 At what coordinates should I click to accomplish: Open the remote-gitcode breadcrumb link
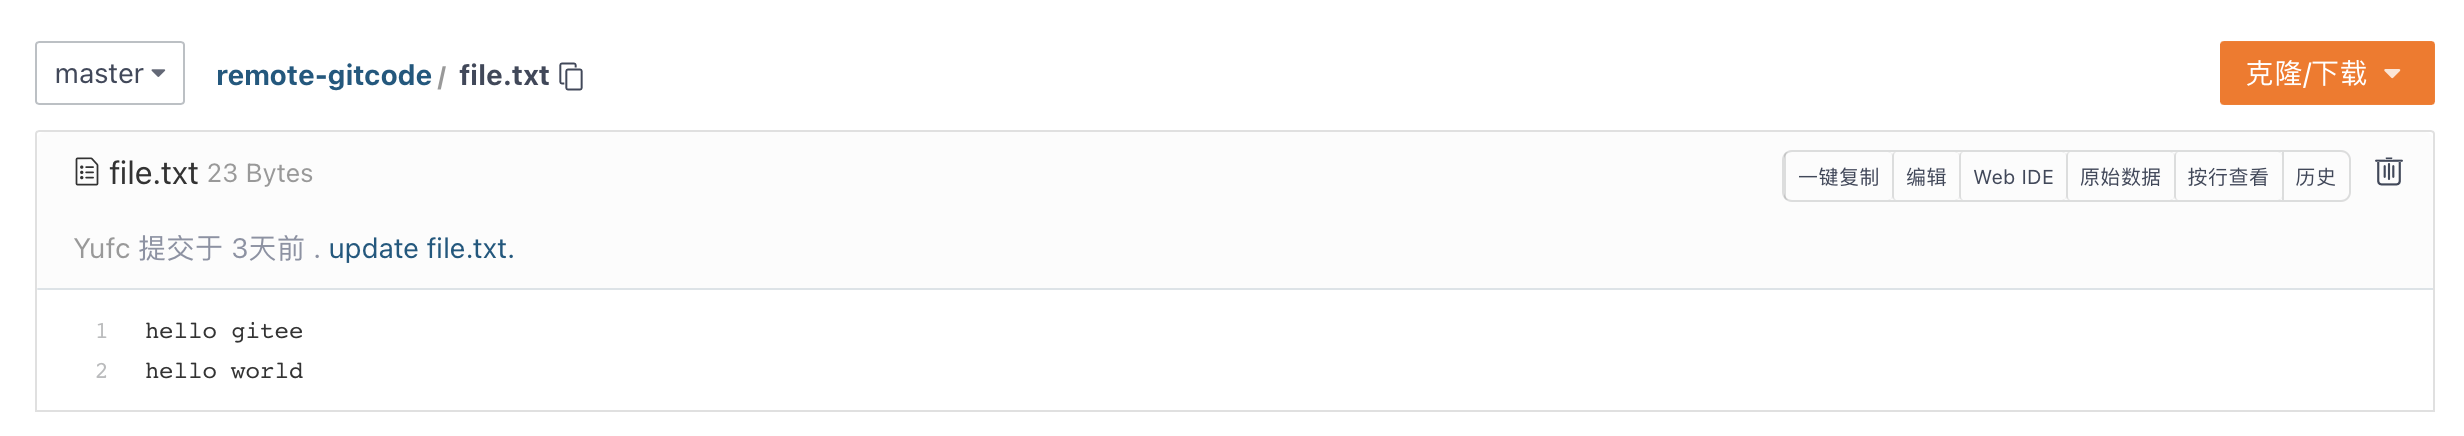pos(324,75)
